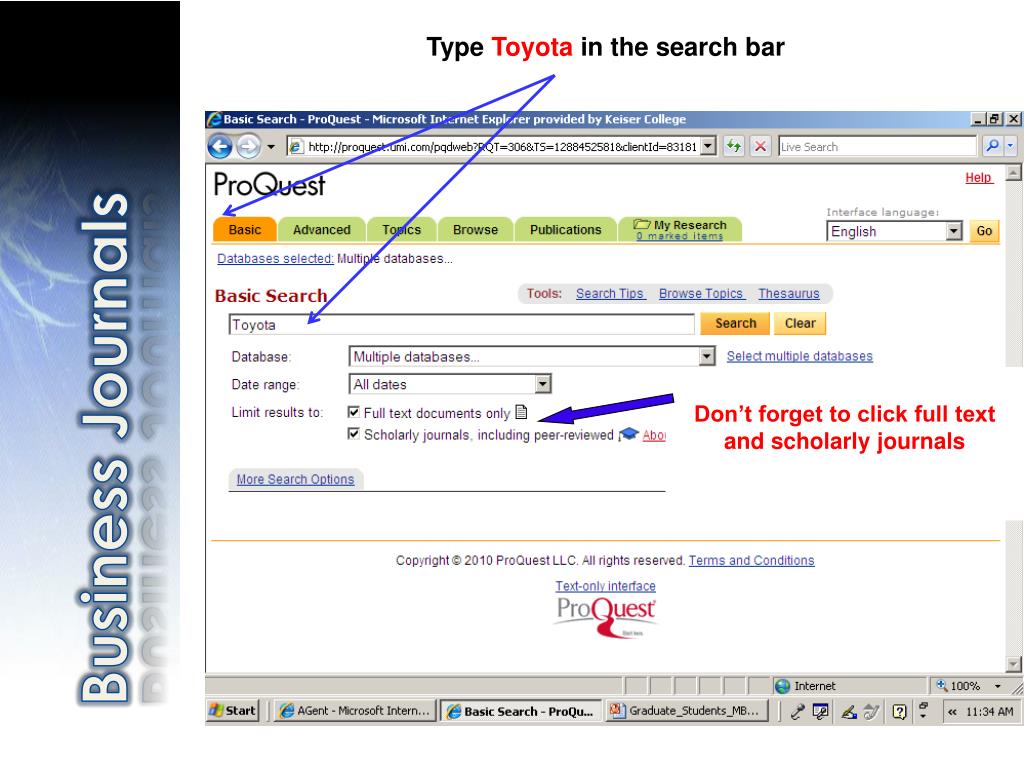This screenshot has height=768, width=1024.
Task: Open recent pages dropdown next to Forward
Action: [x=270, y=147]
